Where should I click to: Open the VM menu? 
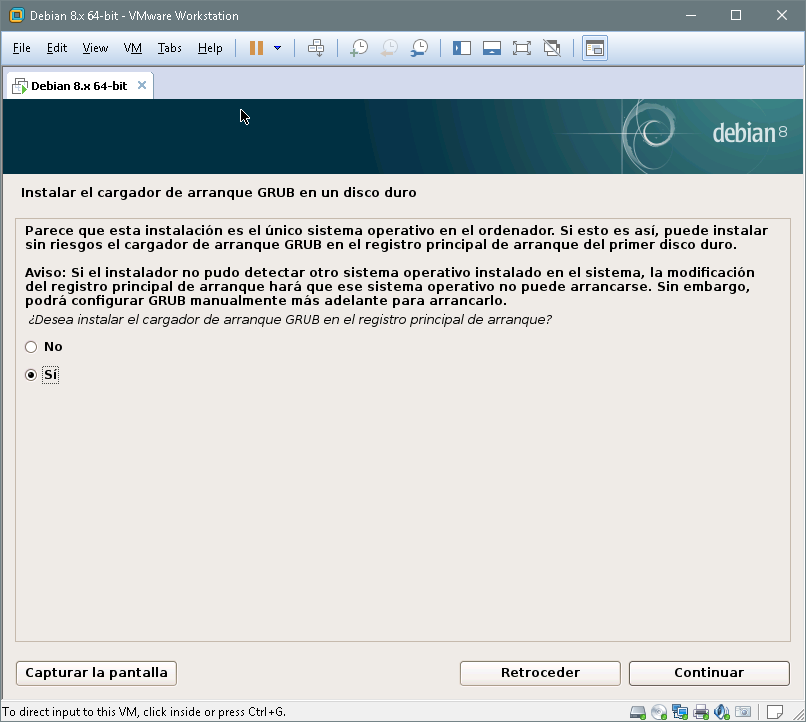tap(133, 48)
